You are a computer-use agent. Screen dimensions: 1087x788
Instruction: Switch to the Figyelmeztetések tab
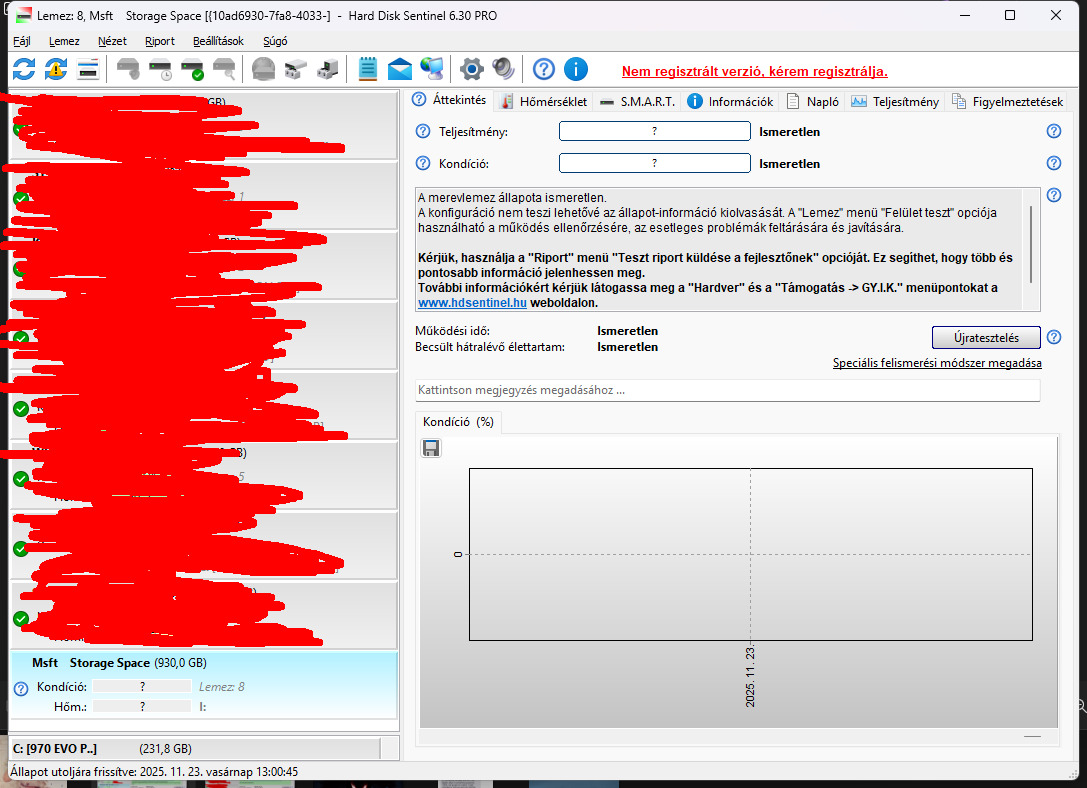click(1007, 101)
